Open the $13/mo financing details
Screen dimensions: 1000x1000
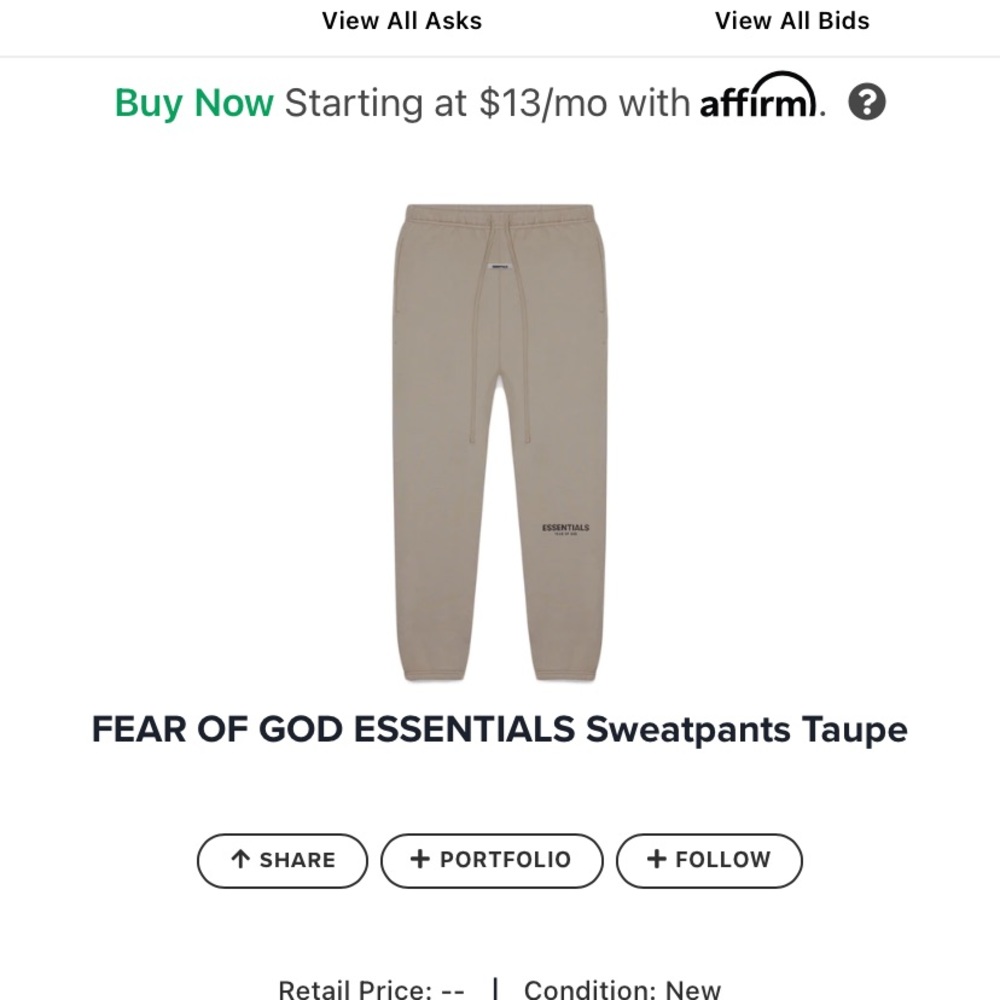coord(490,102)
